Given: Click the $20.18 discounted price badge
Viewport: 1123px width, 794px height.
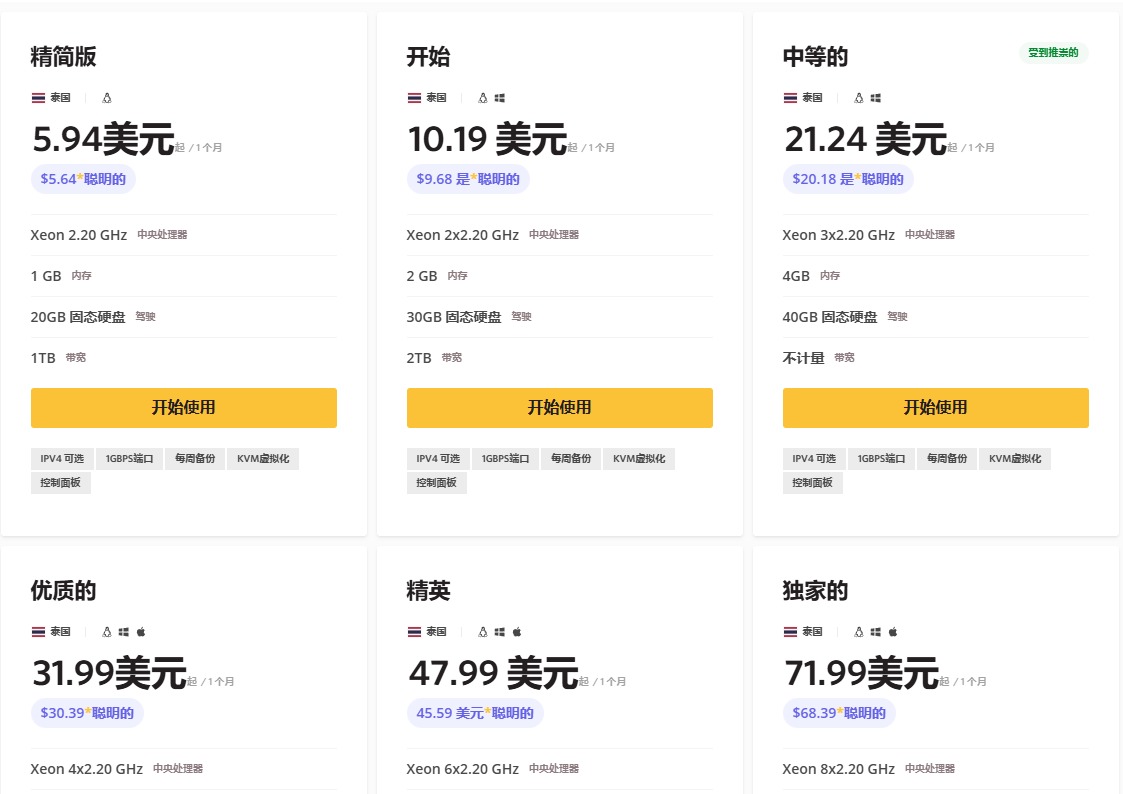Looking at the screenshot, I should [847, 179].
